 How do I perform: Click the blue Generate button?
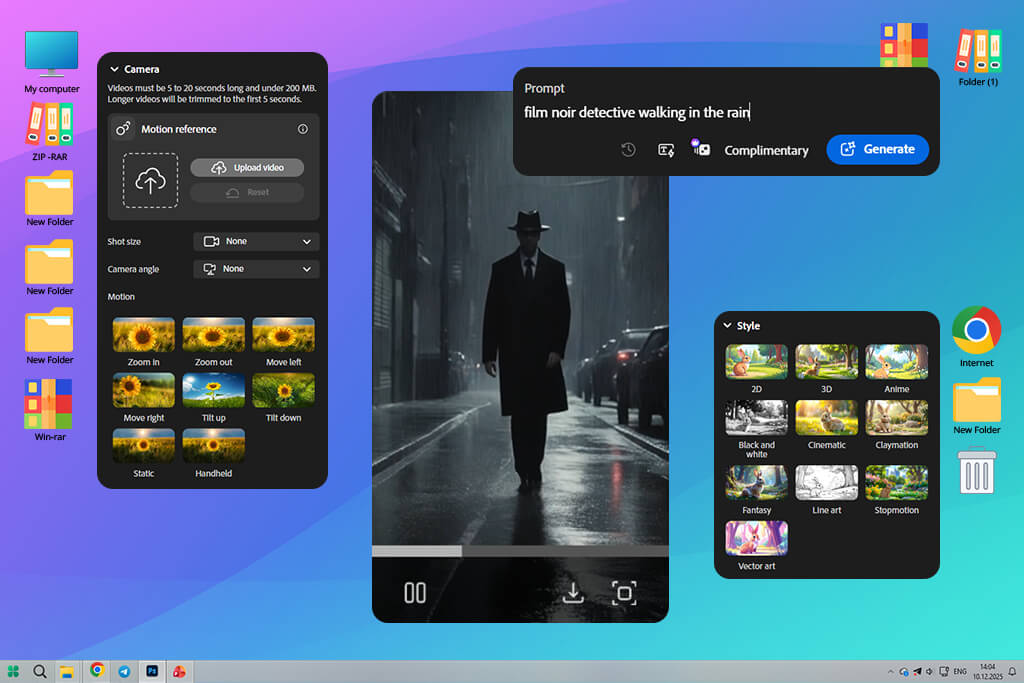(877, 150)
